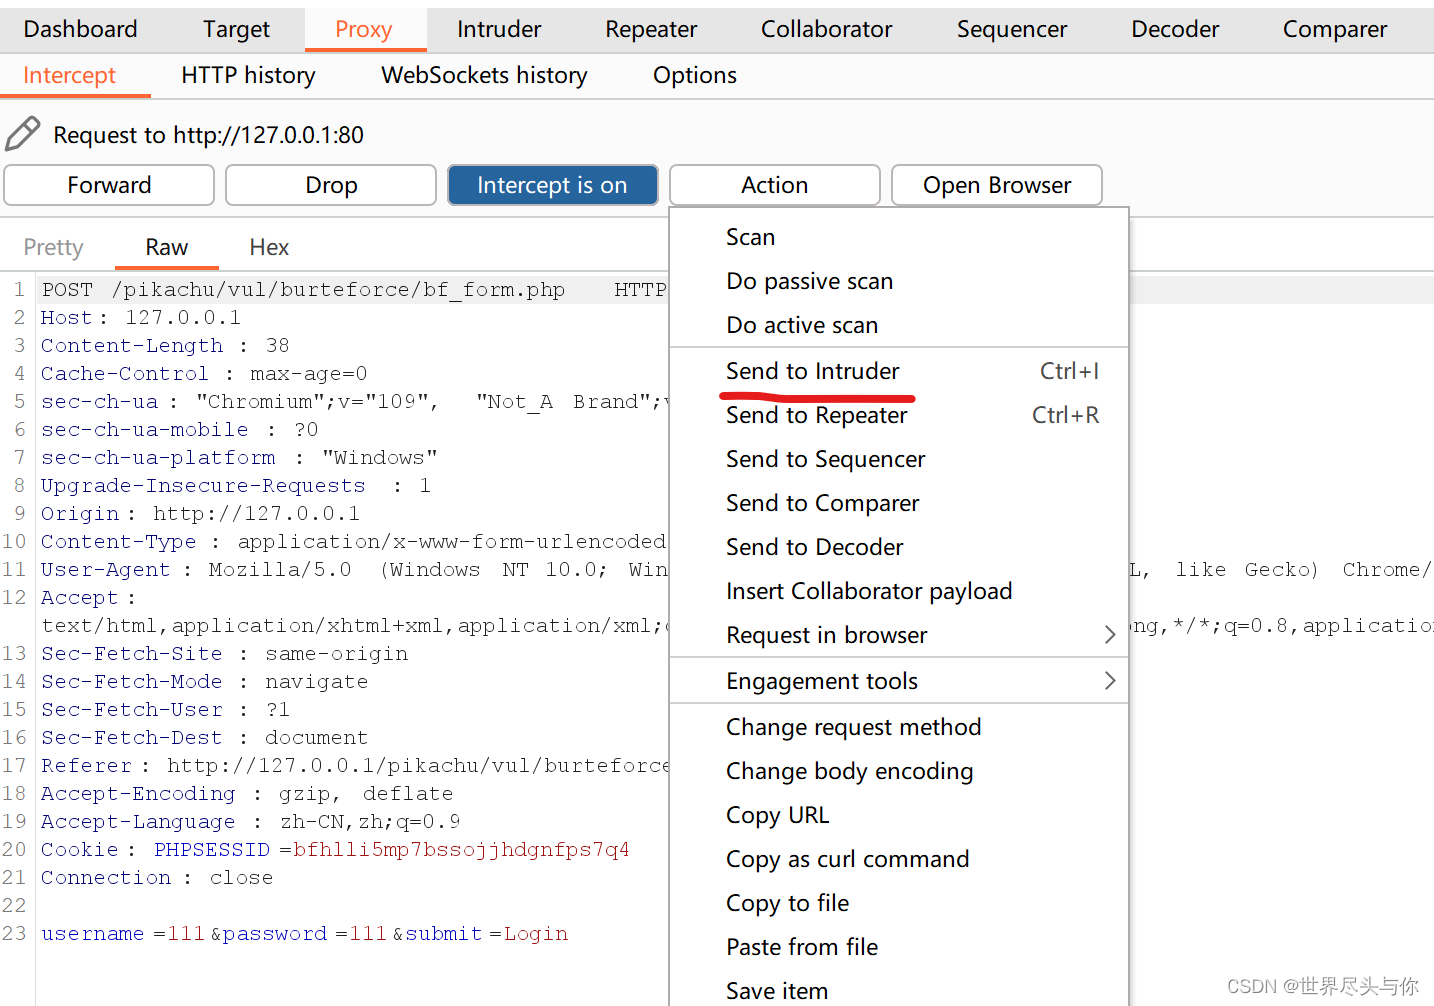
Task: Switch to Pretty message view
Action: click(53, 247)
